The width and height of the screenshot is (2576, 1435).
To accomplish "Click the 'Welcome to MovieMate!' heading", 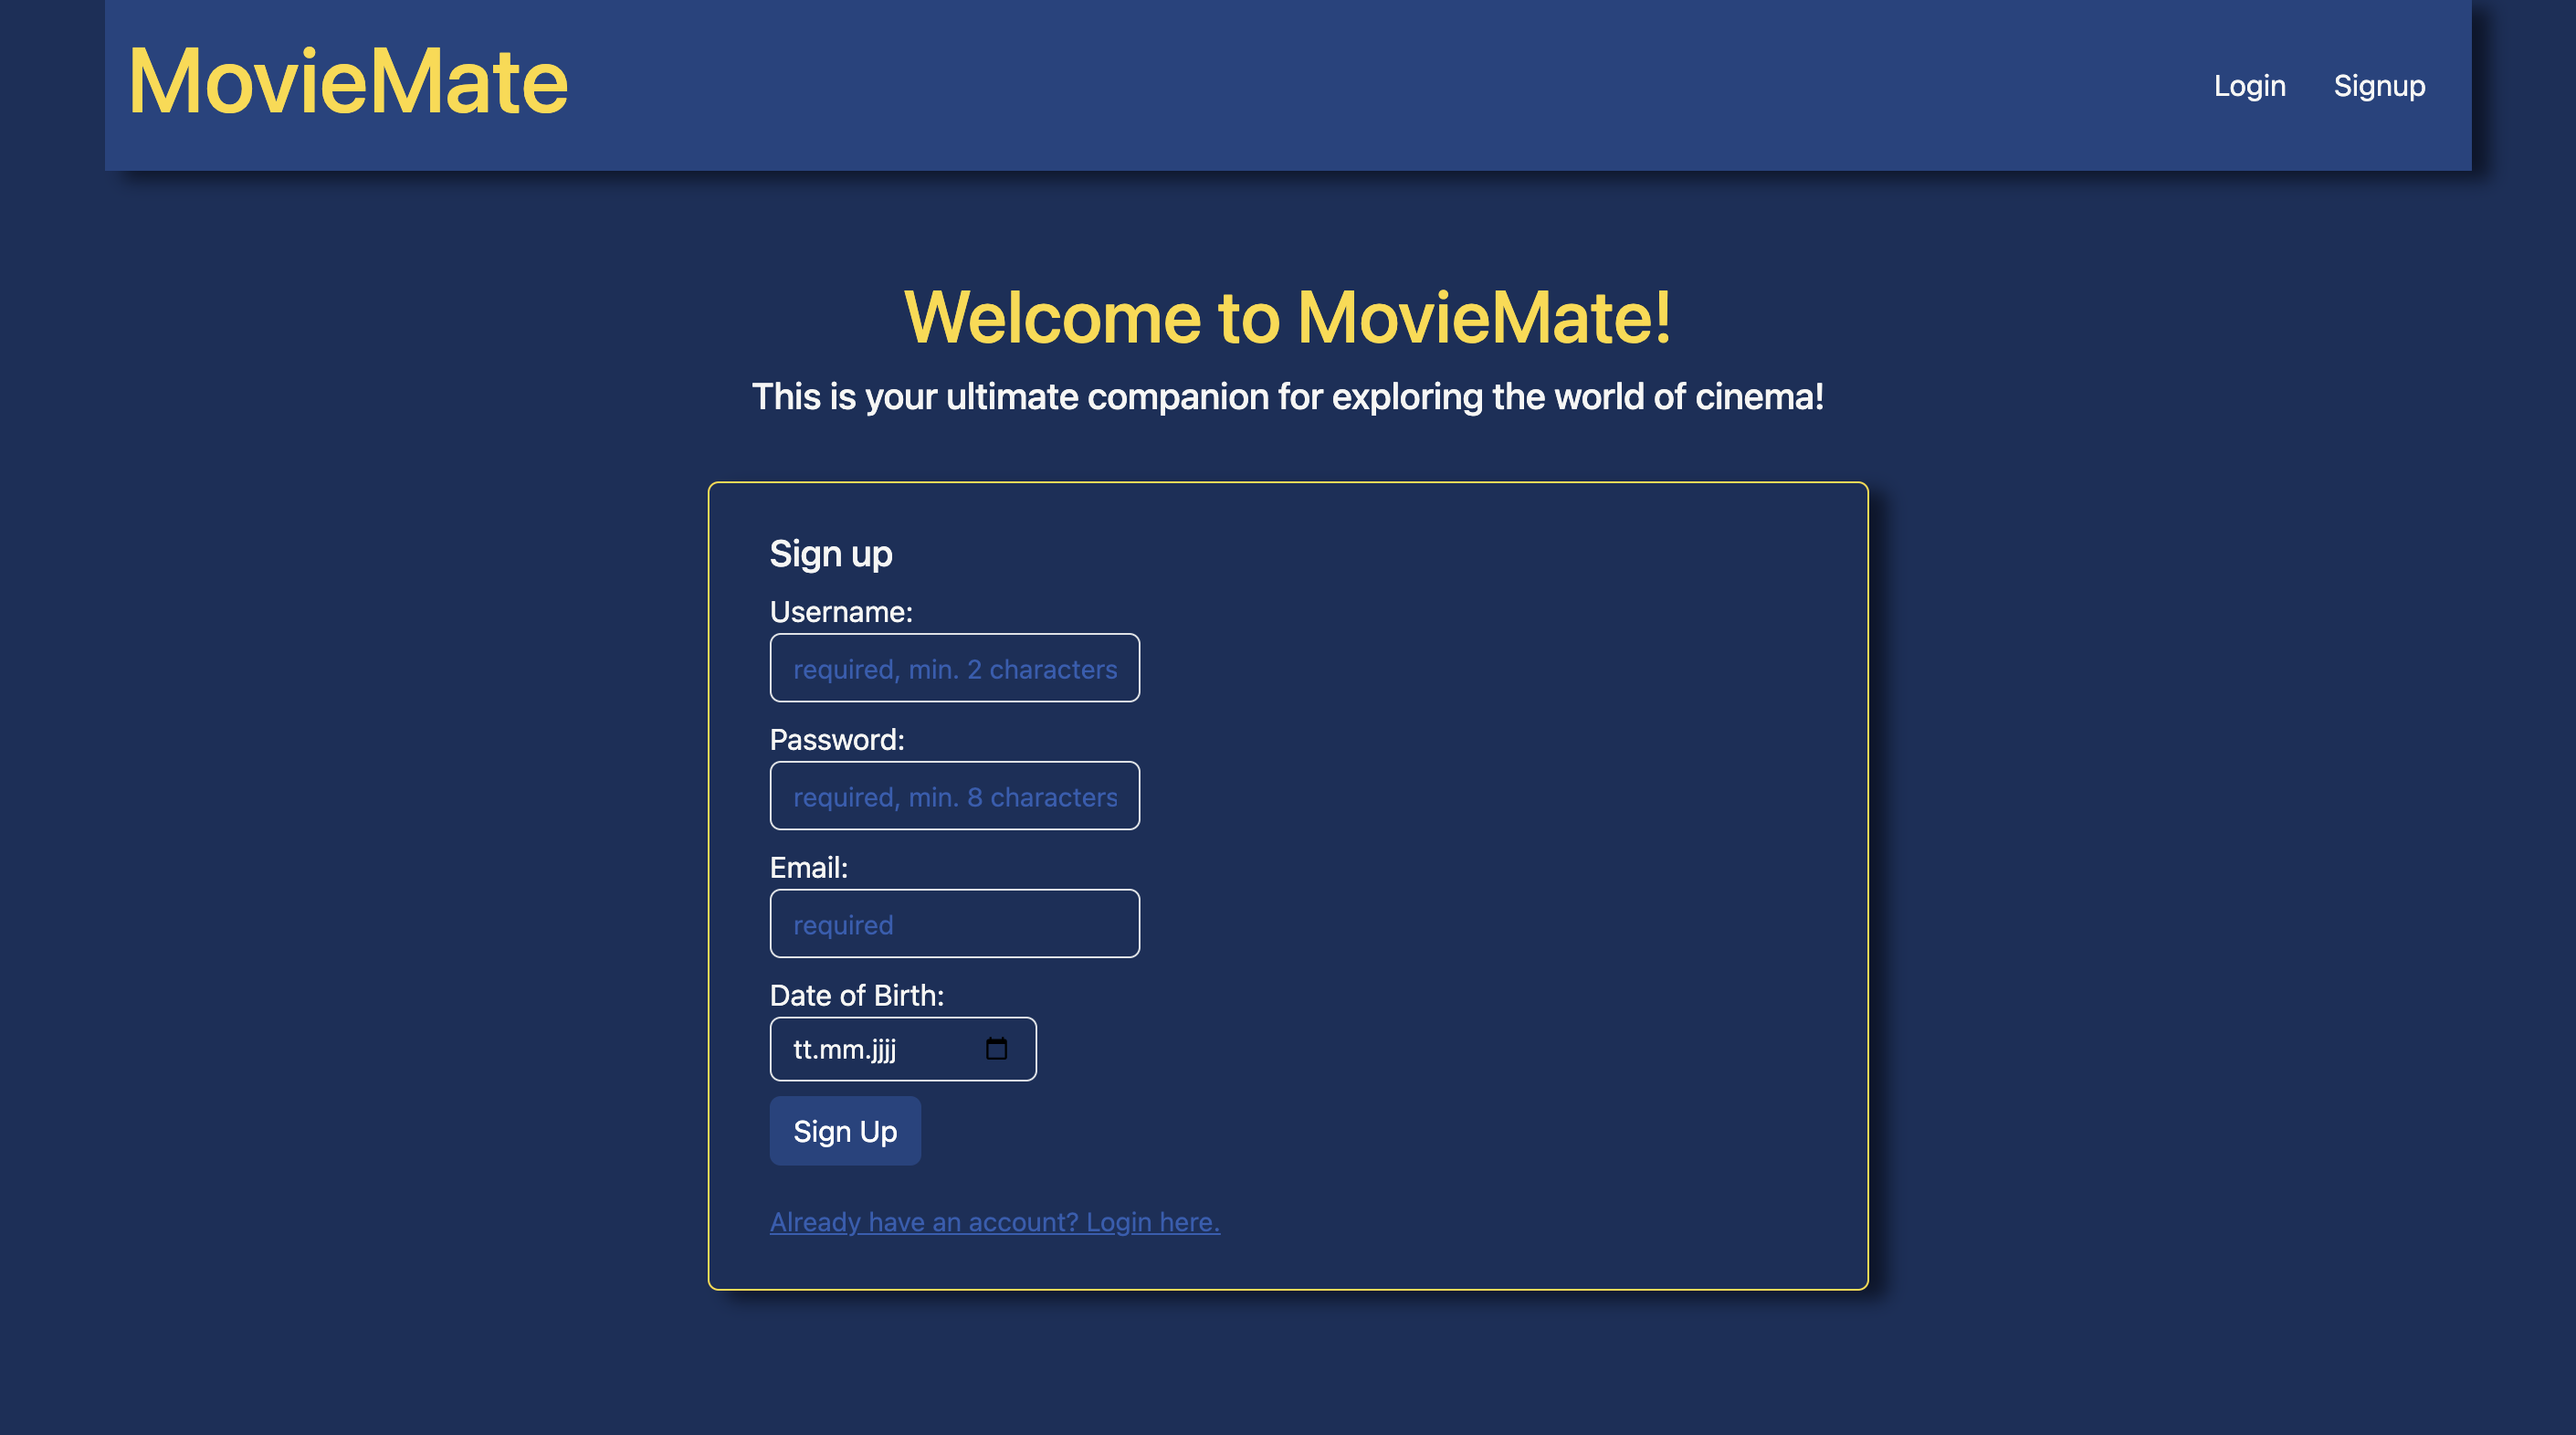I will (x=1287, y=318).
